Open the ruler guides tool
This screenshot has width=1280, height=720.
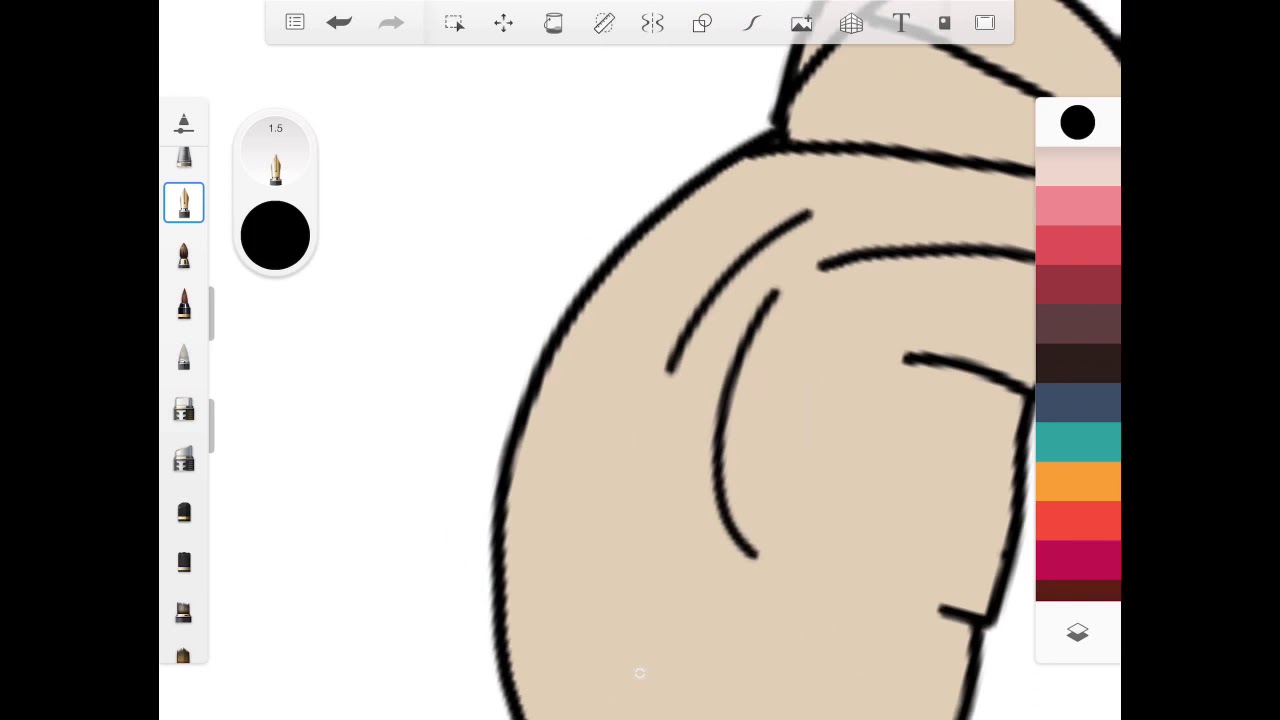[x=604, y=22]
